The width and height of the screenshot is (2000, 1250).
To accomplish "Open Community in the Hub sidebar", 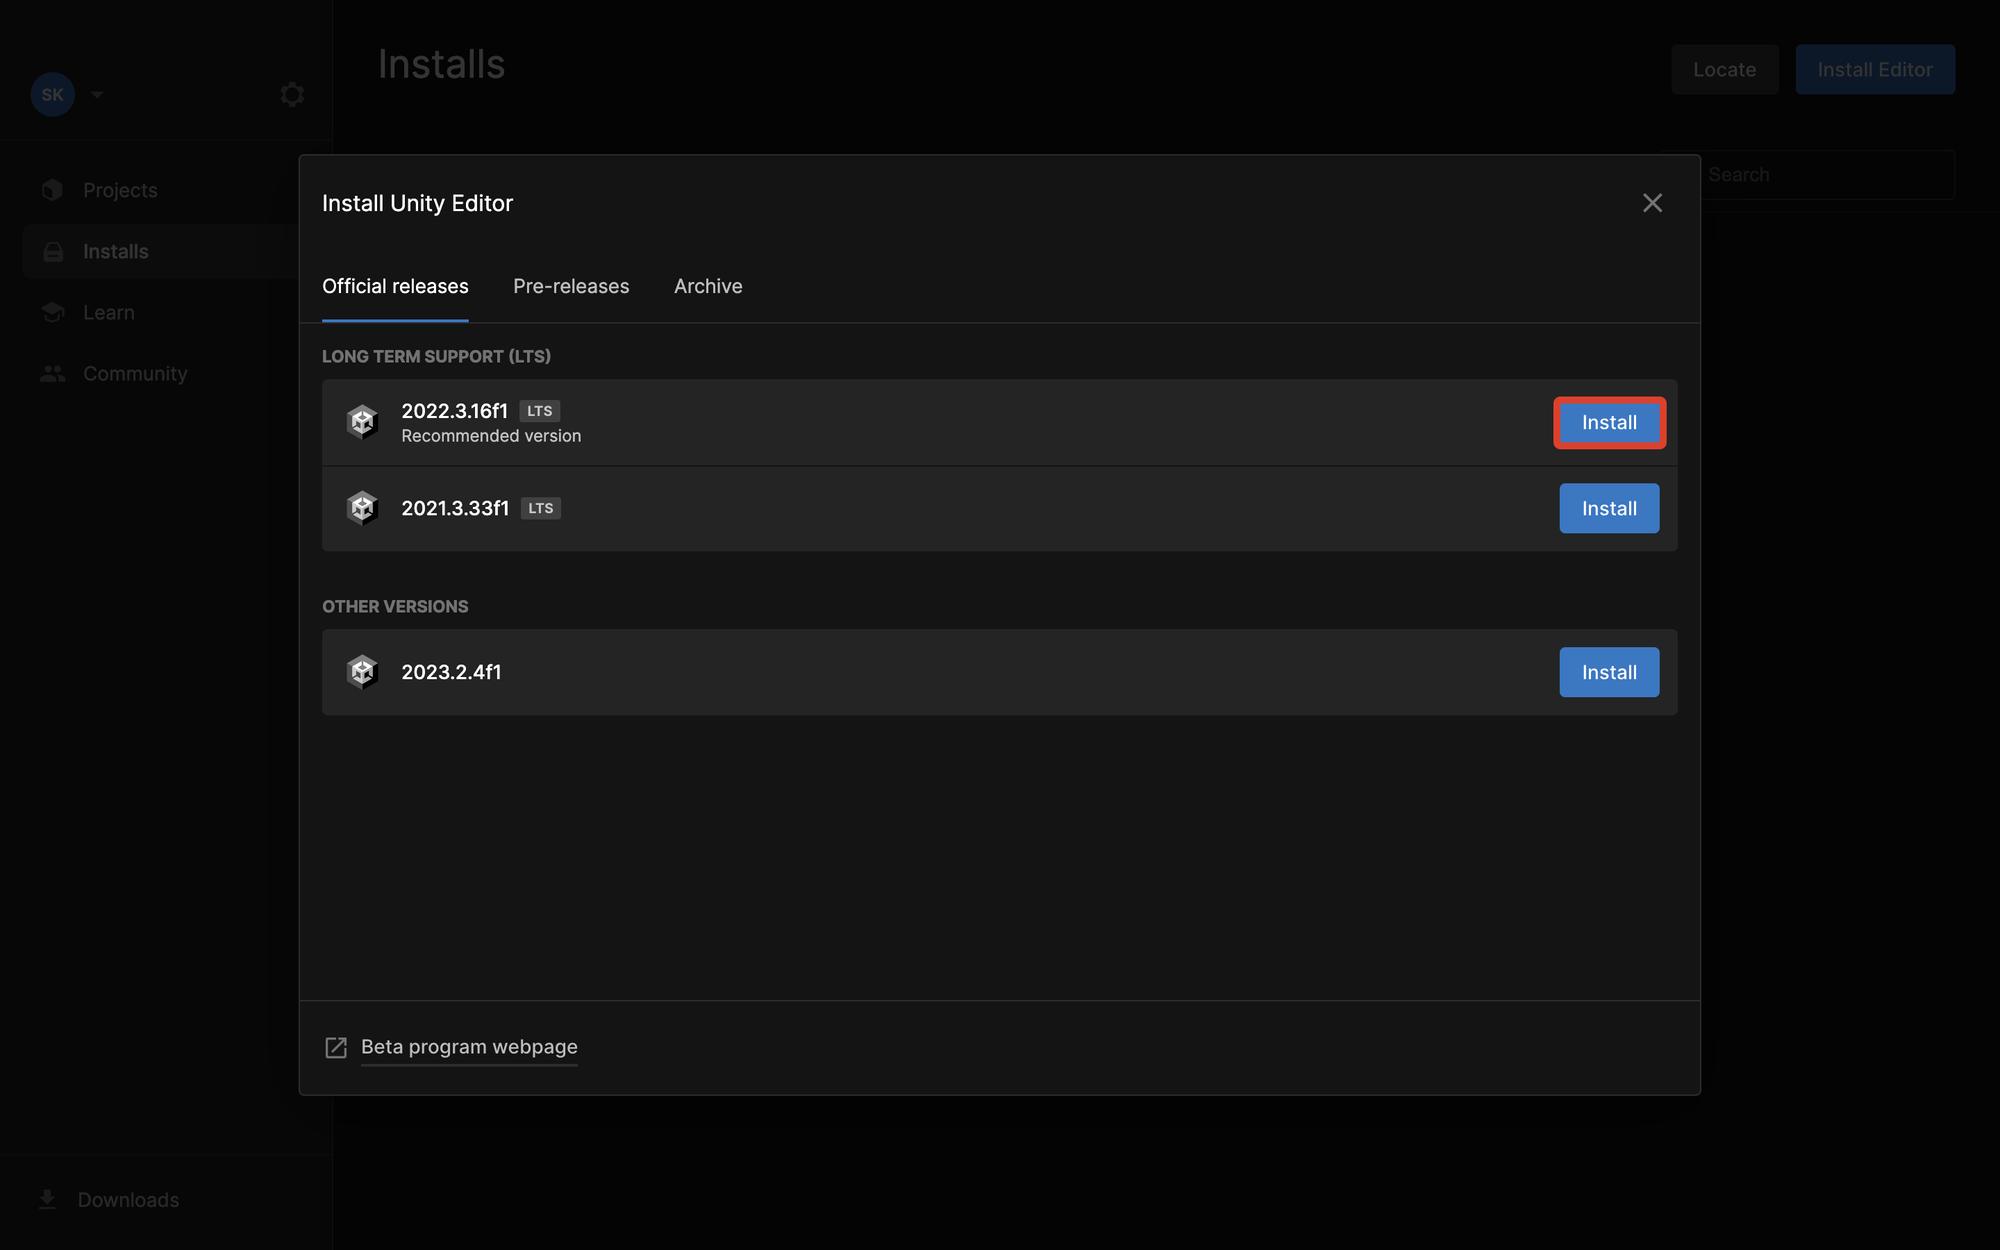I will point(135,373).
